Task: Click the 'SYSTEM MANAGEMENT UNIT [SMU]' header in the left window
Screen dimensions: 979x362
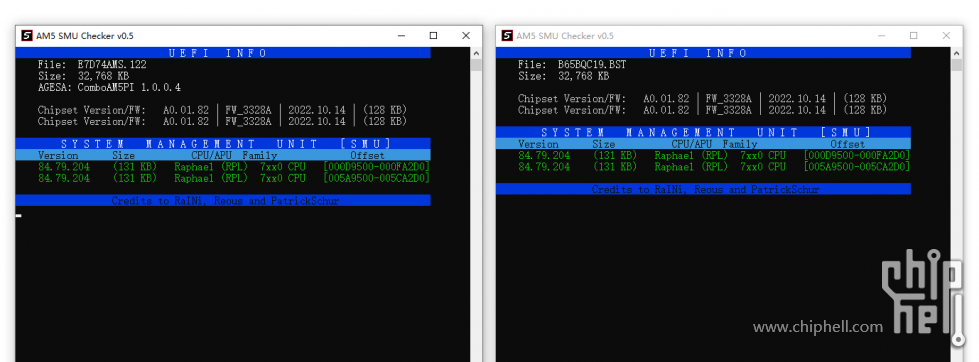Action: 223,144
